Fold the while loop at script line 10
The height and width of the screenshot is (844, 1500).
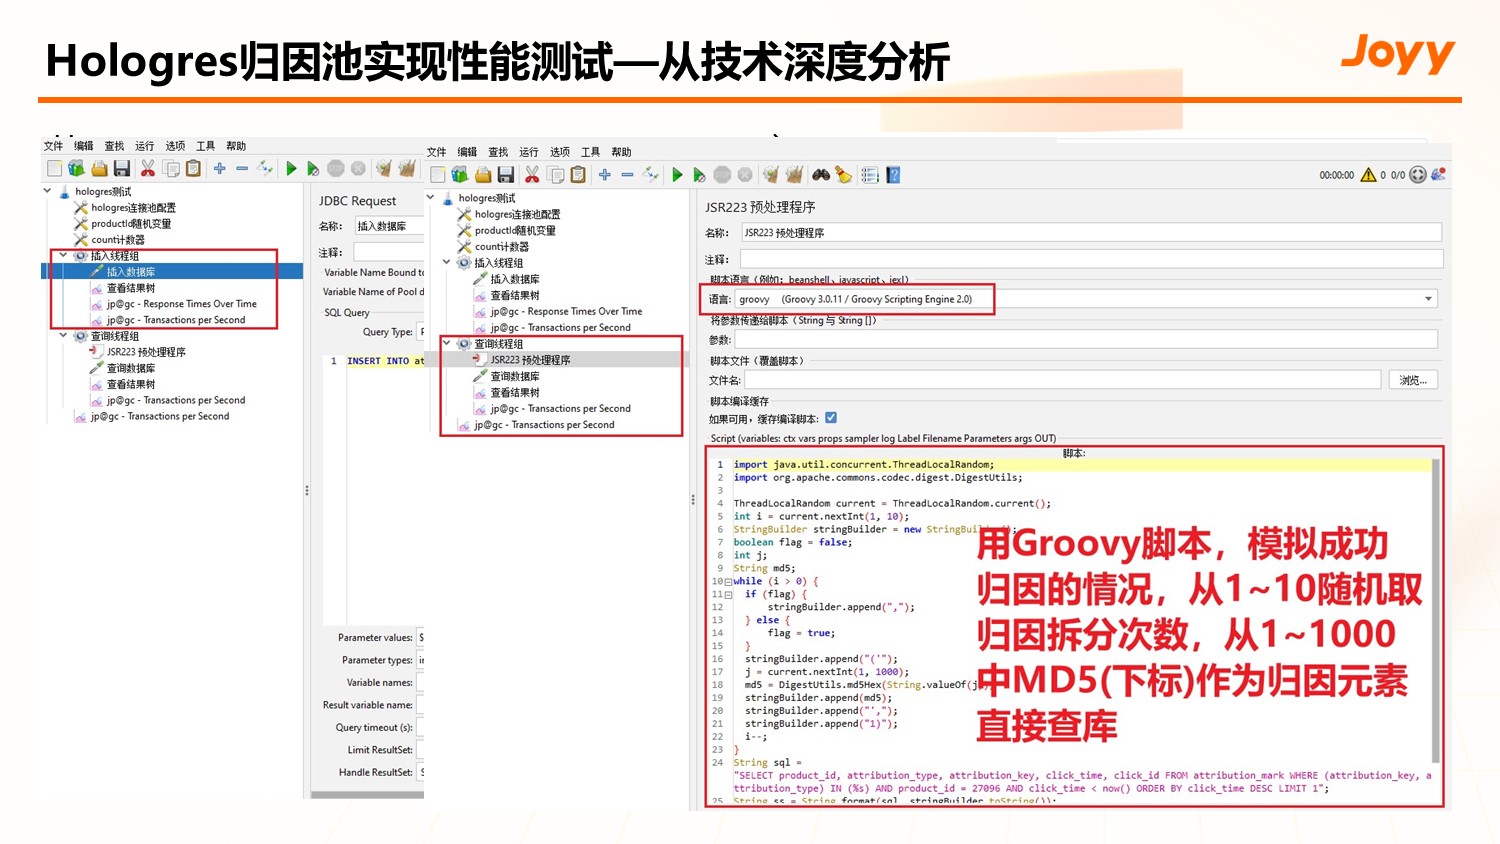[x=728, y=581]
